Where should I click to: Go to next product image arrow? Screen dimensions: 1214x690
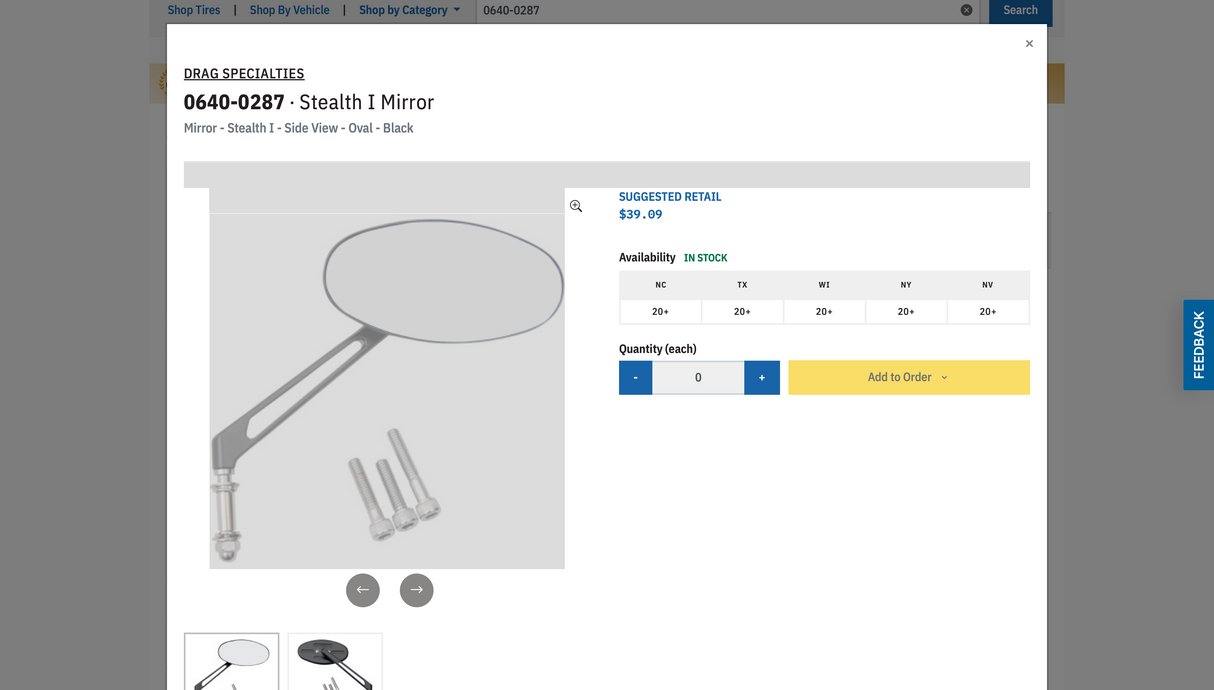(417, 590)
